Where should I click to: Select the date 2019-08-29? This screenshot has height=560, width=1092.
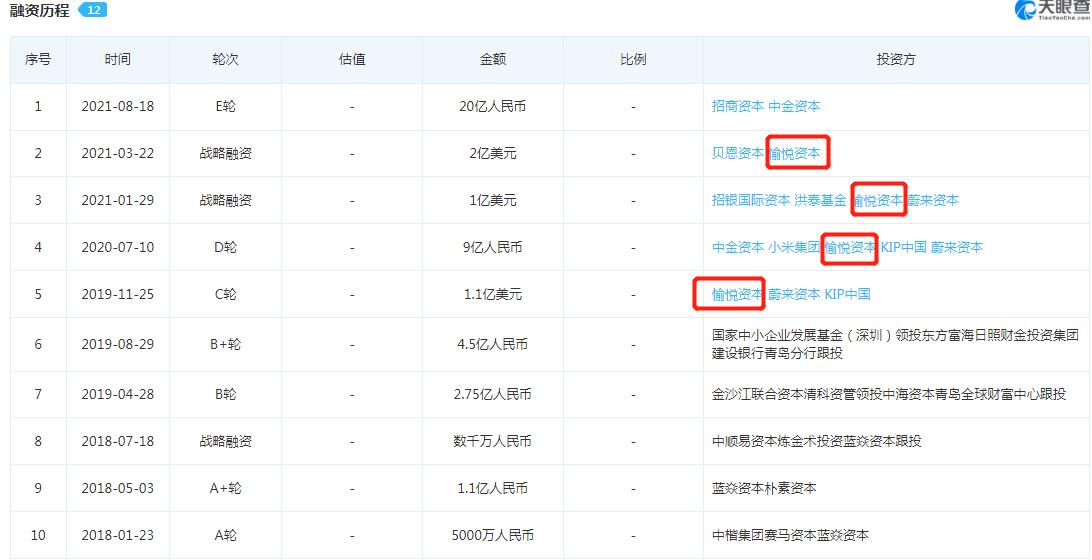pos(118,344)
